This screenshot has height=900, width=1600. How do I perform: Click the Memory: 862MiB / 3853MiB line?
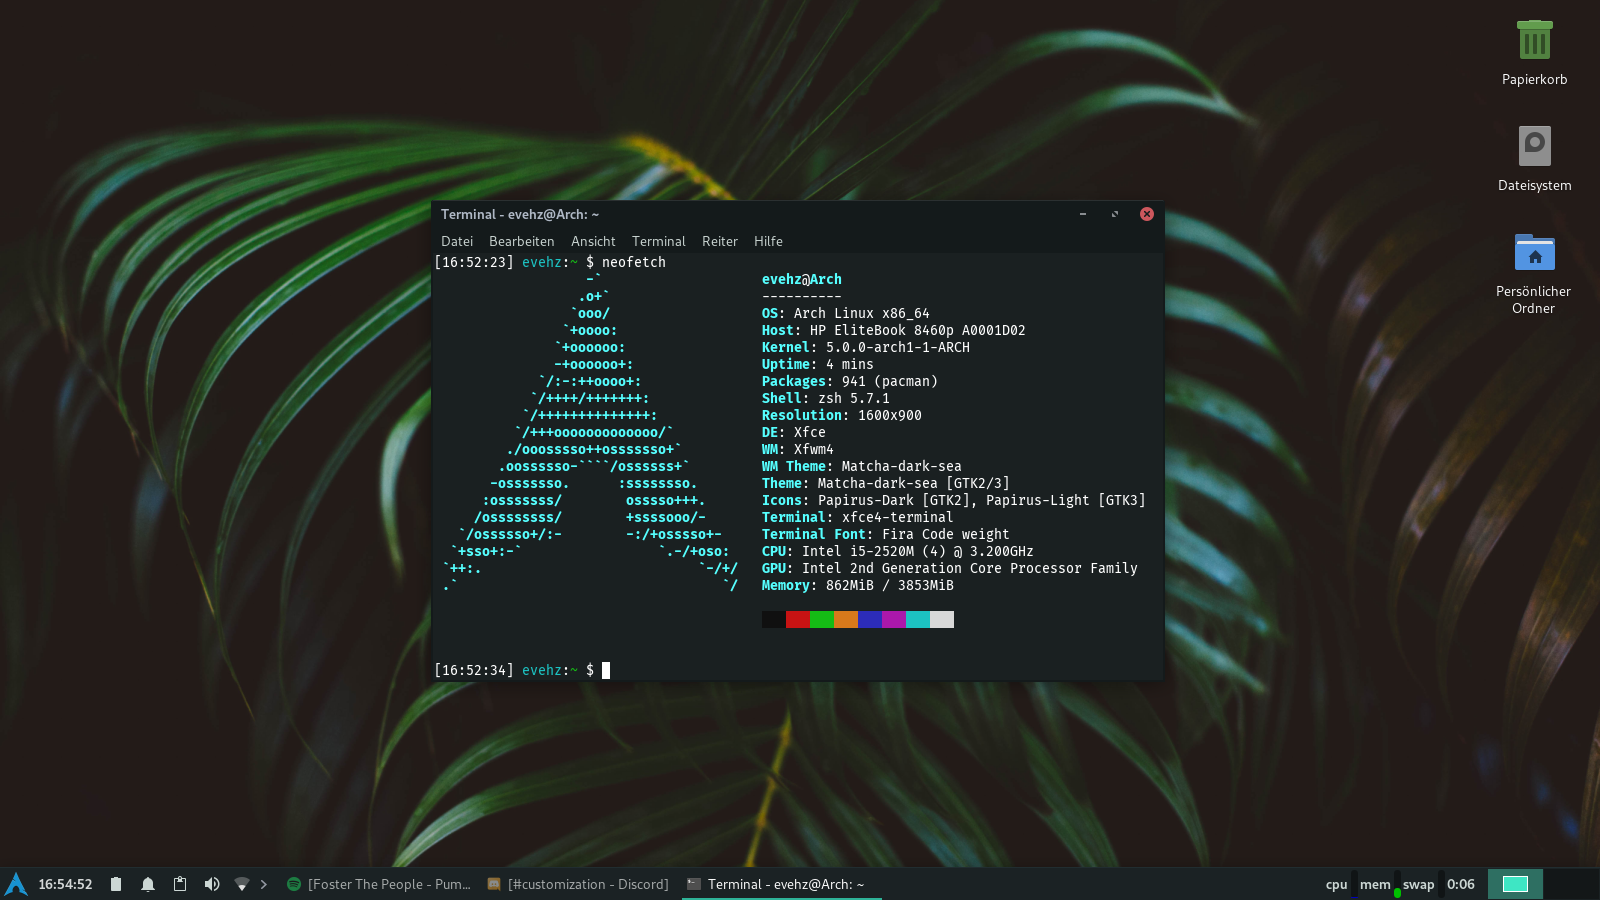[x=858, y=585]
